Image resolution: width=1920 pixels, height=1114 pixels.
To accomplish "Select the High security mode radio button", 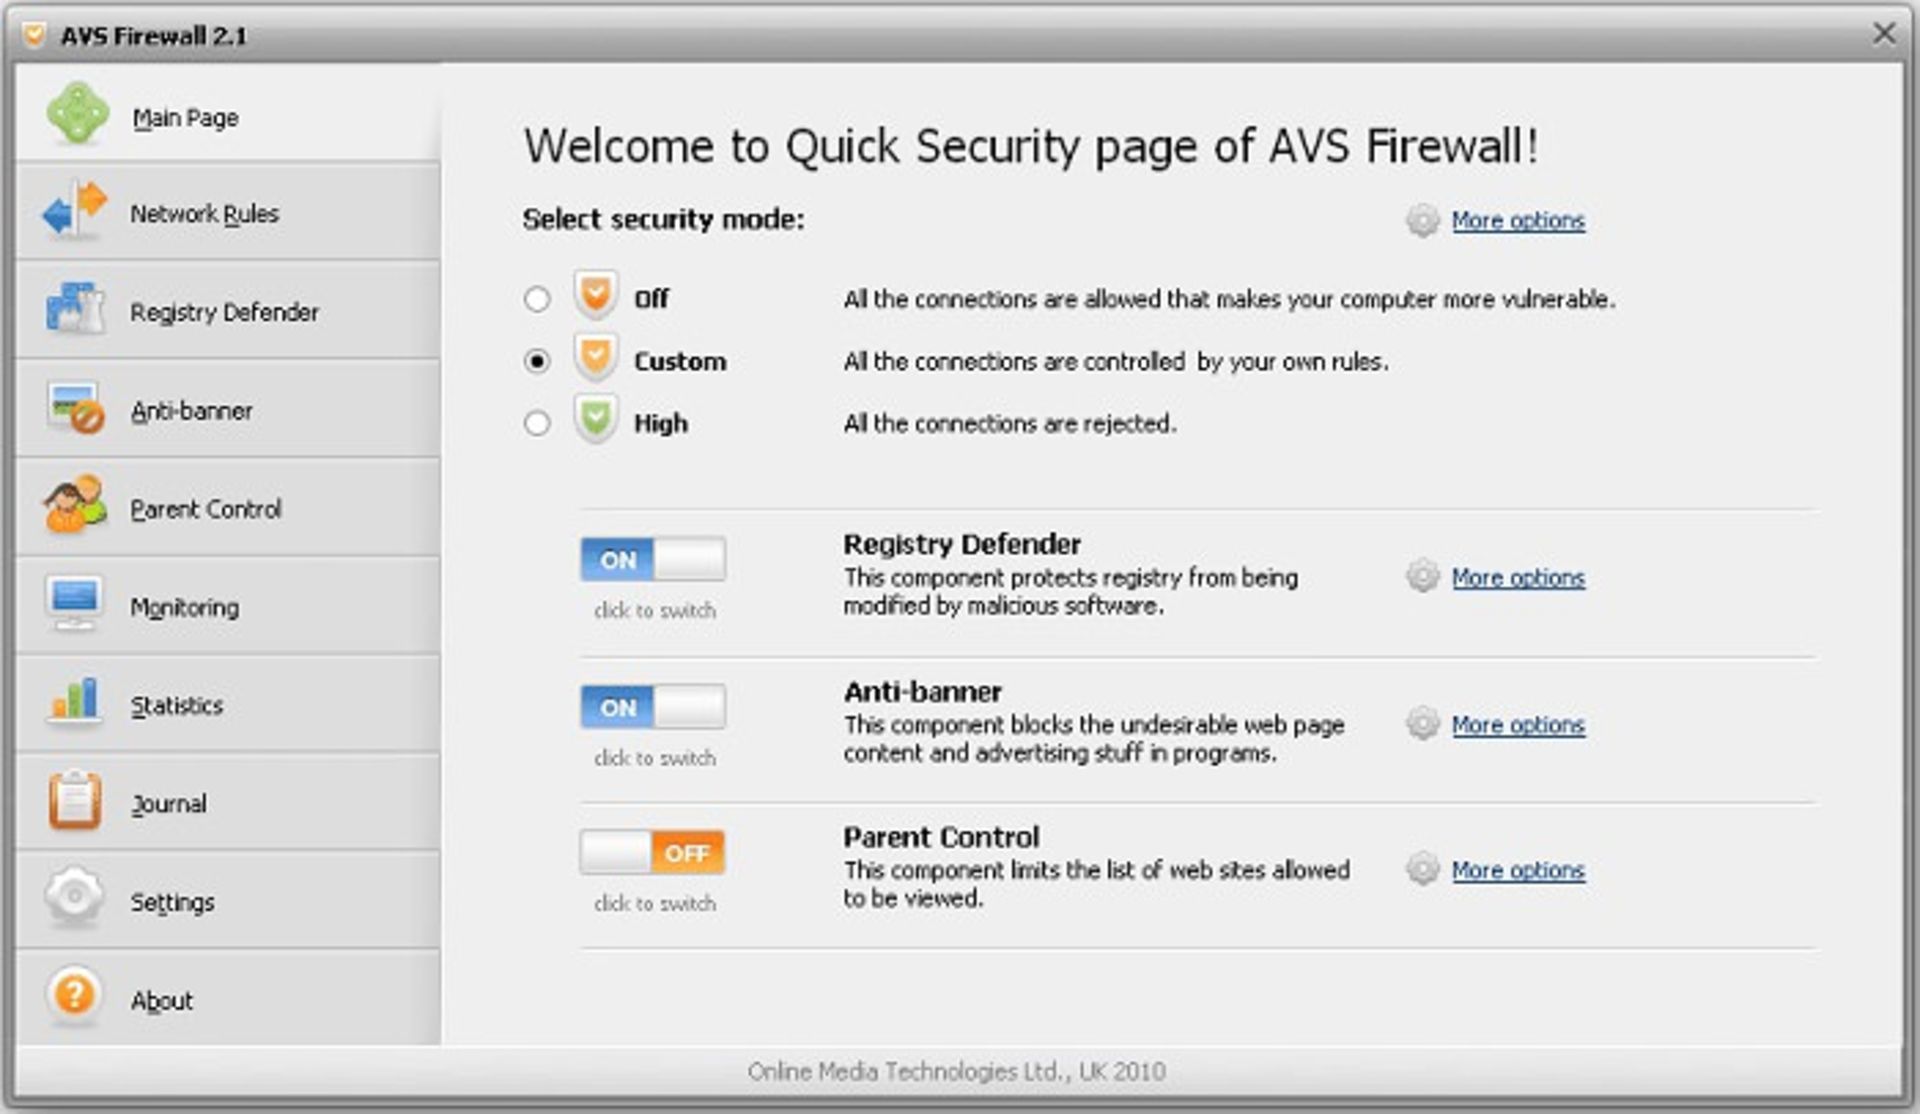I will 536,422.
